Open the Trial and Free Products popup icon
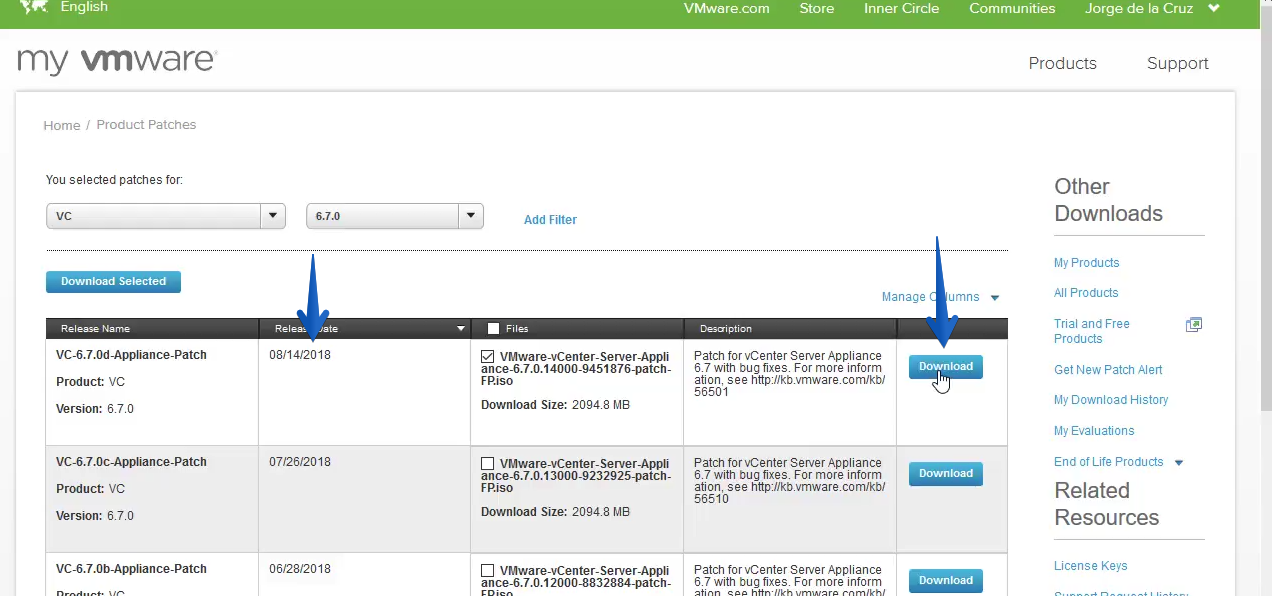 click(x=1194, y=325)
